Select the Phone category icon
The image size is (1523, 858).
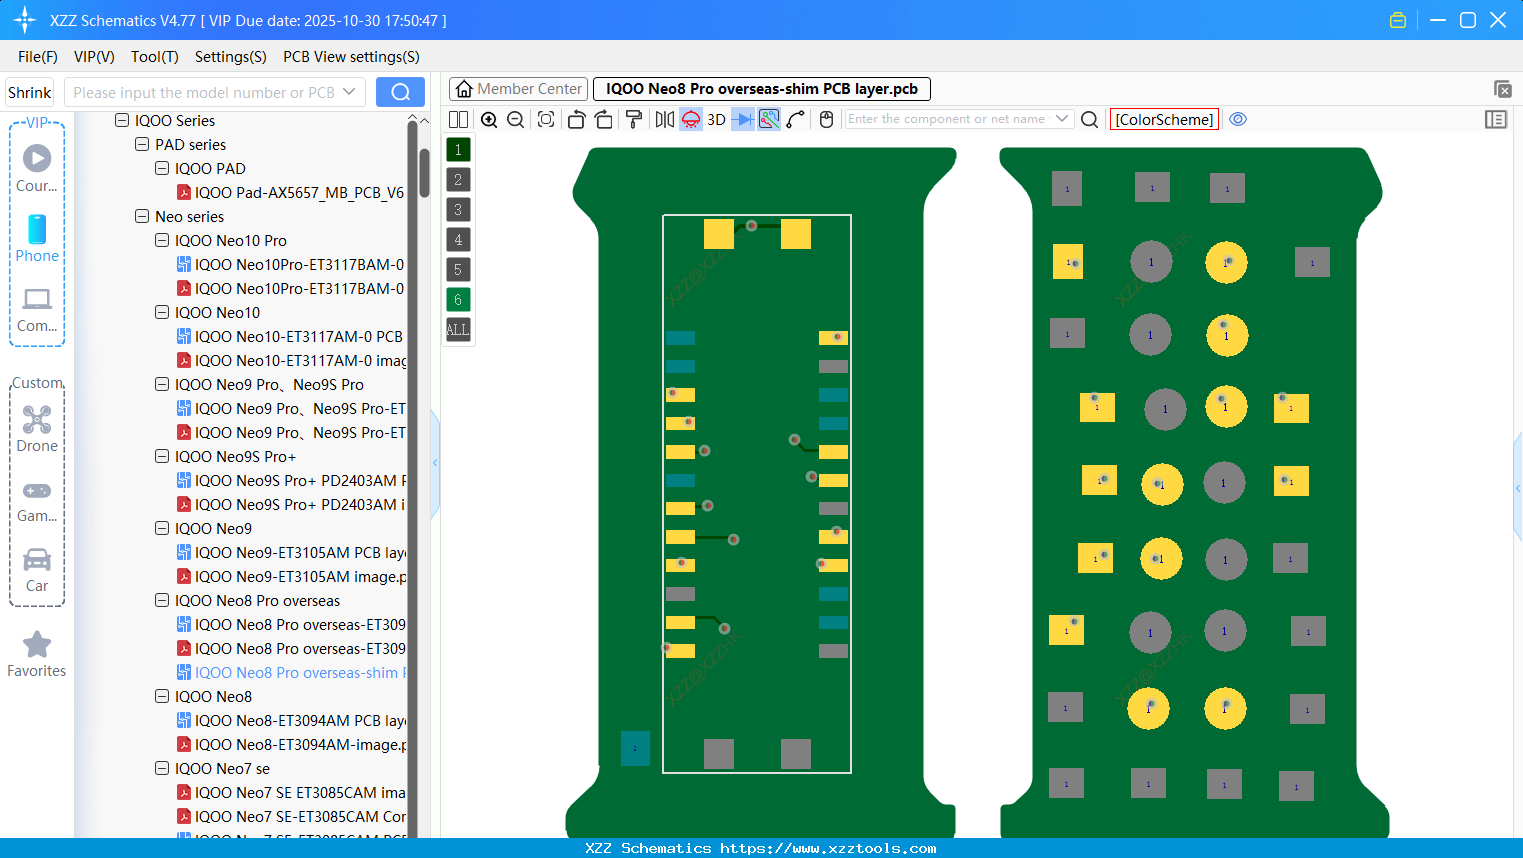[37, 229]
